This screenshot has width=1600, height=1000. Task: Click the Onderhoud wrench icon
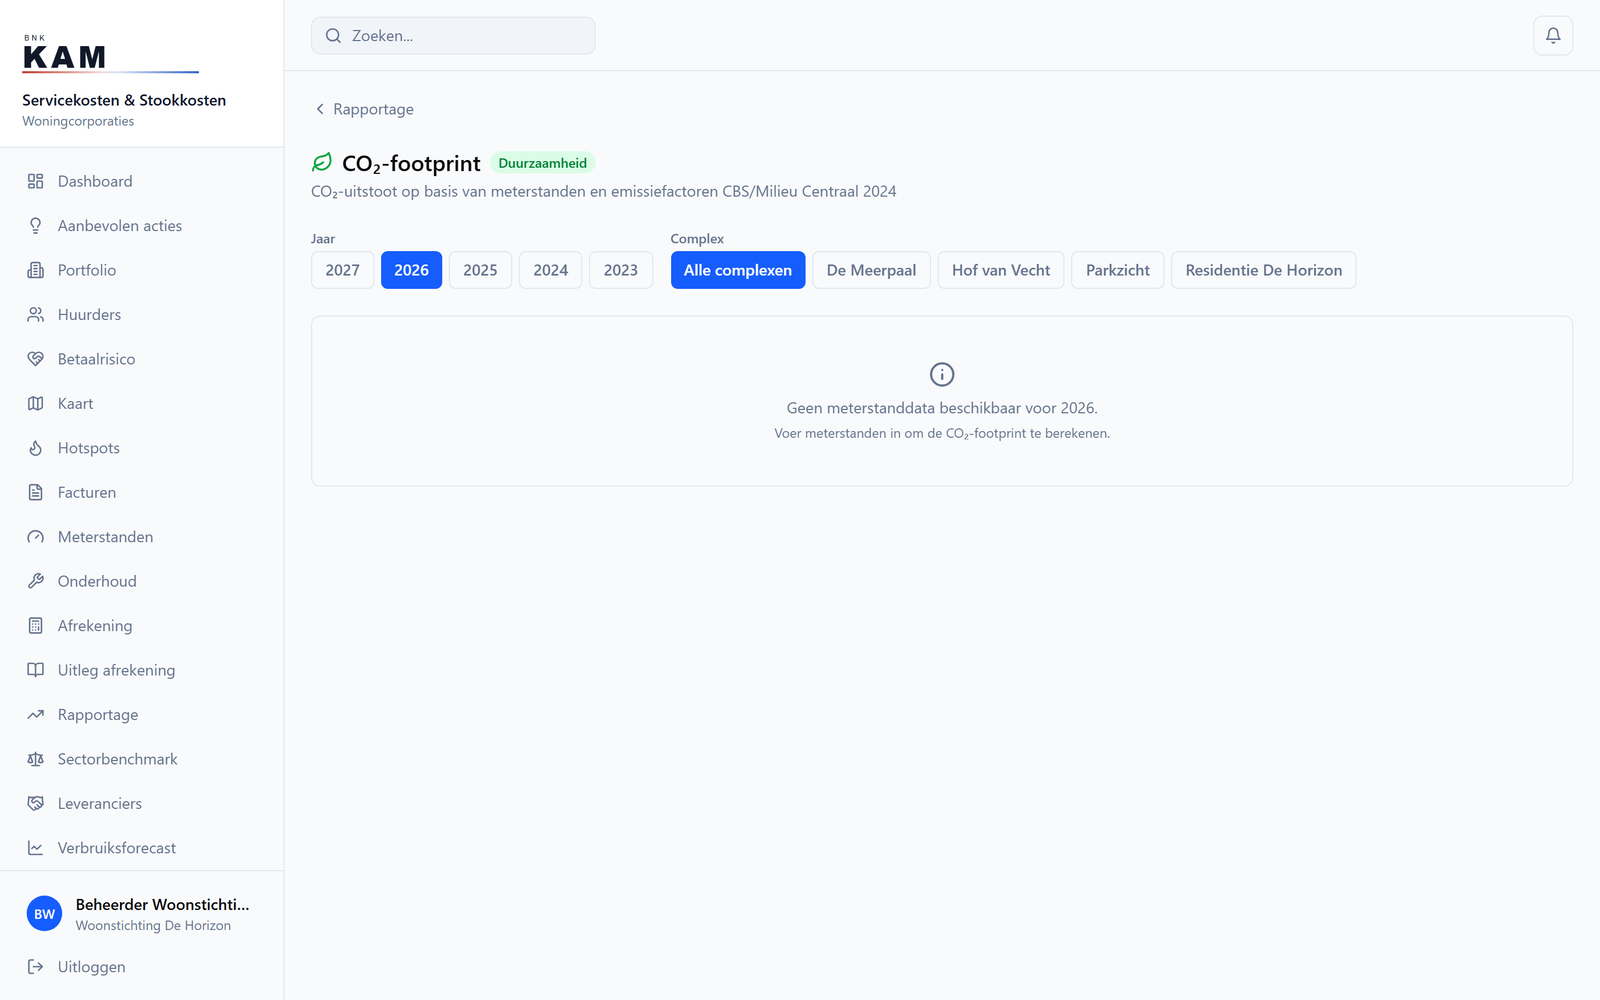coord(36,581)
